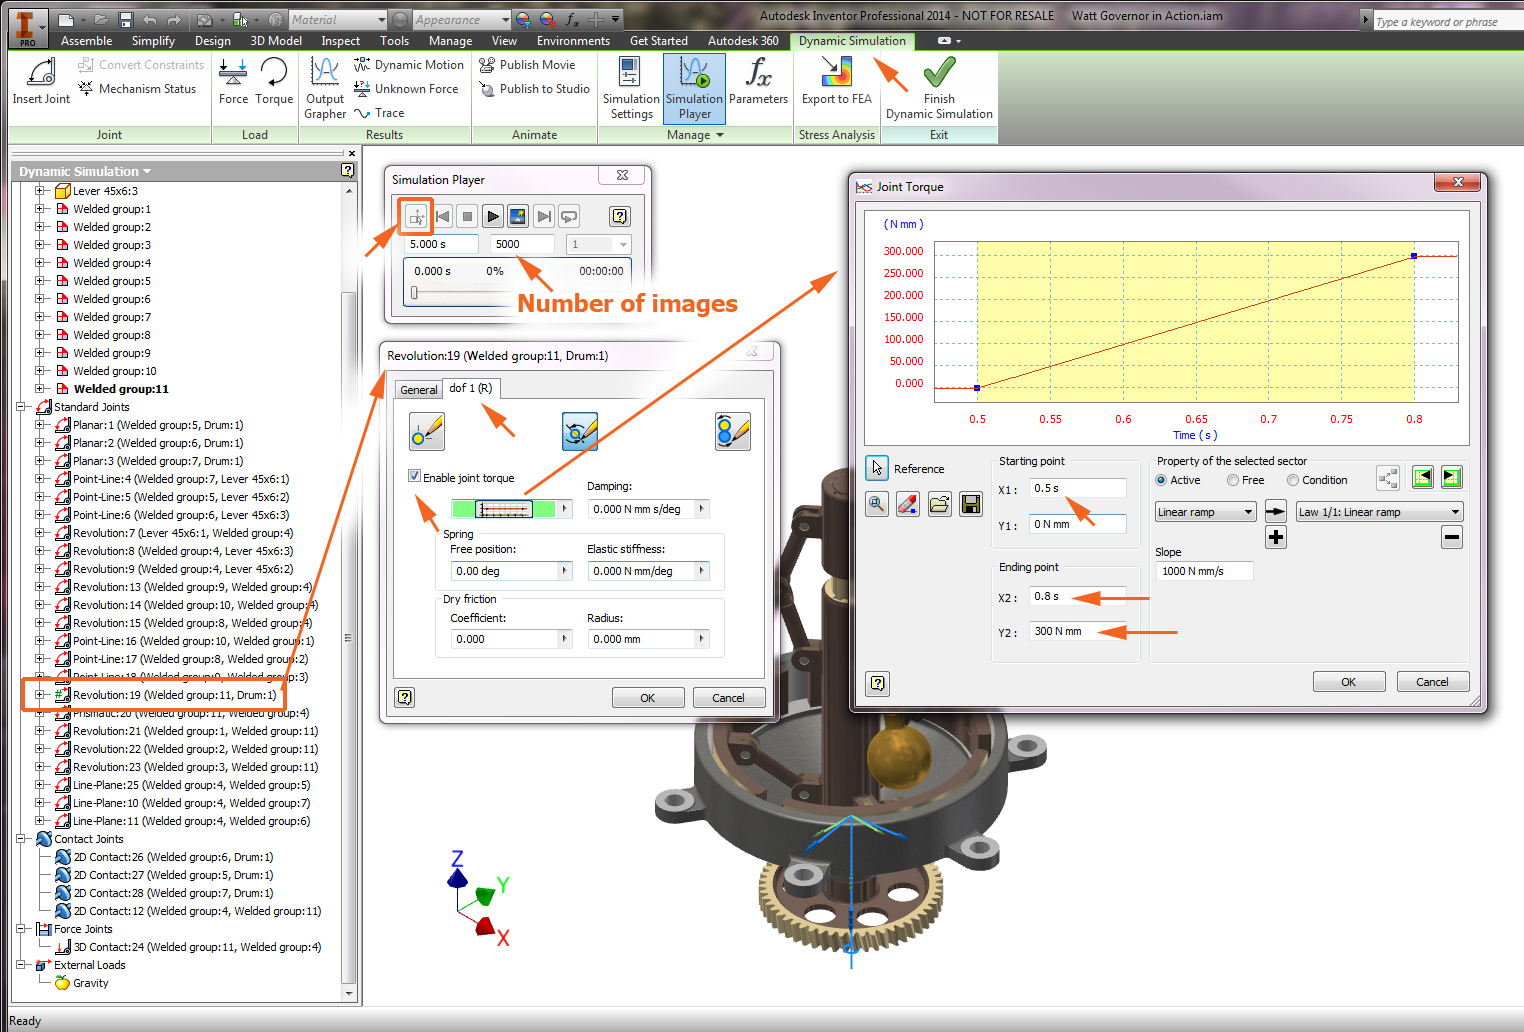Open the Environments ribbon tab
The width and height of the screenshot is (1524, 1032).
[573, 41]
